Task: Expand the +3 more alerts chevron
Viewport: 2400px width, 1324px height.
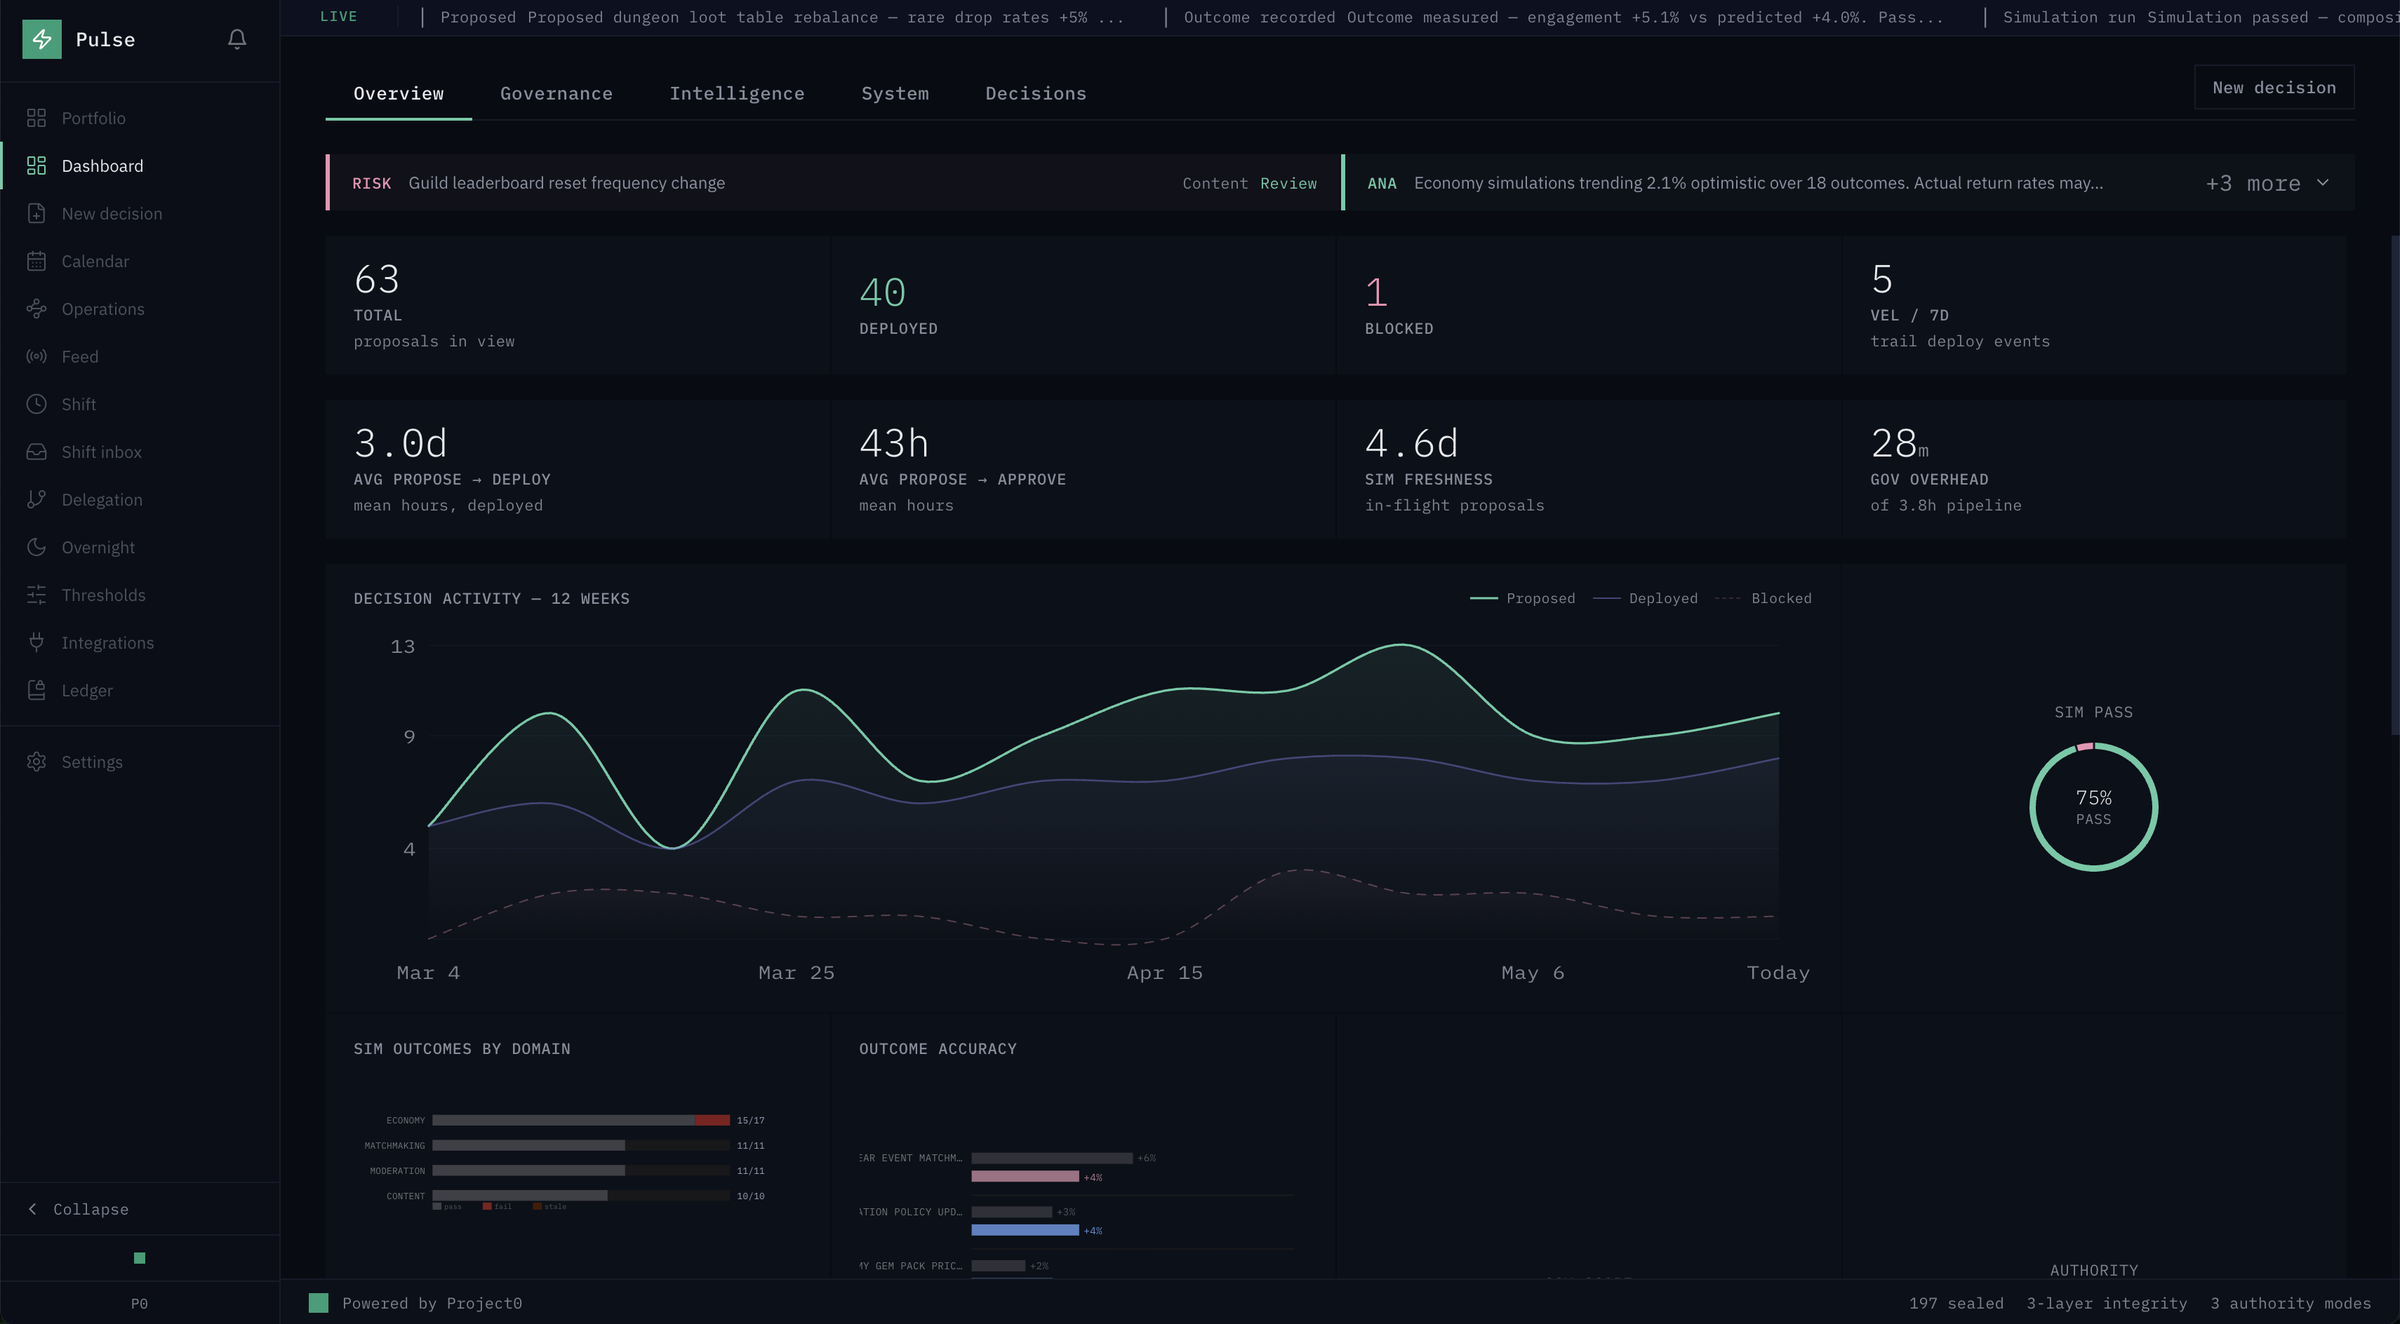Action: pos(2323,183)
